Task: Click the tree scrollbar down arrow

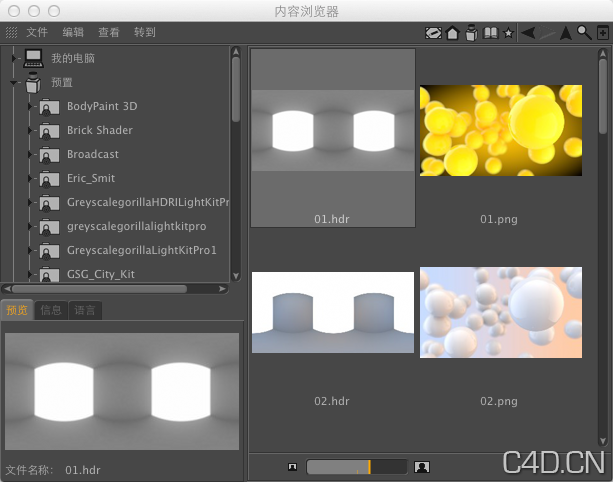Action: coord(236,276)
